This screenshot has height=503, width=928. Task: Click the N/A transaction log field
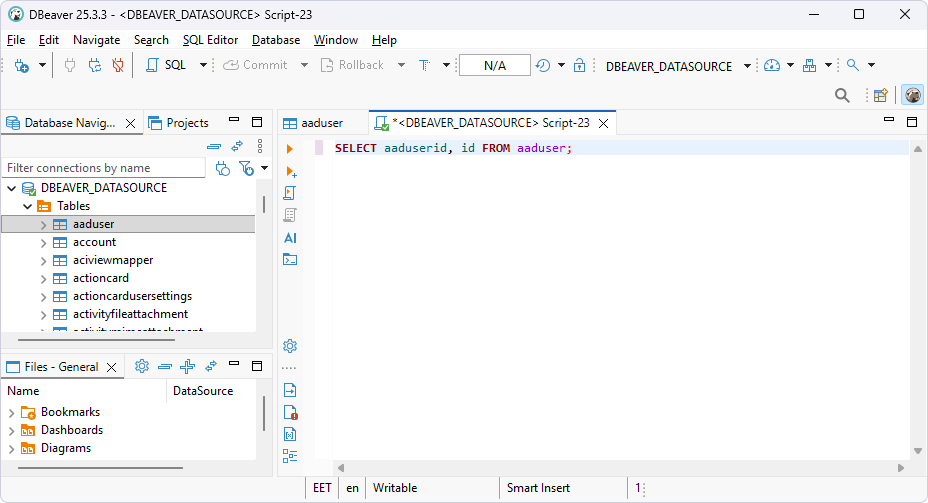pos(495,65)
